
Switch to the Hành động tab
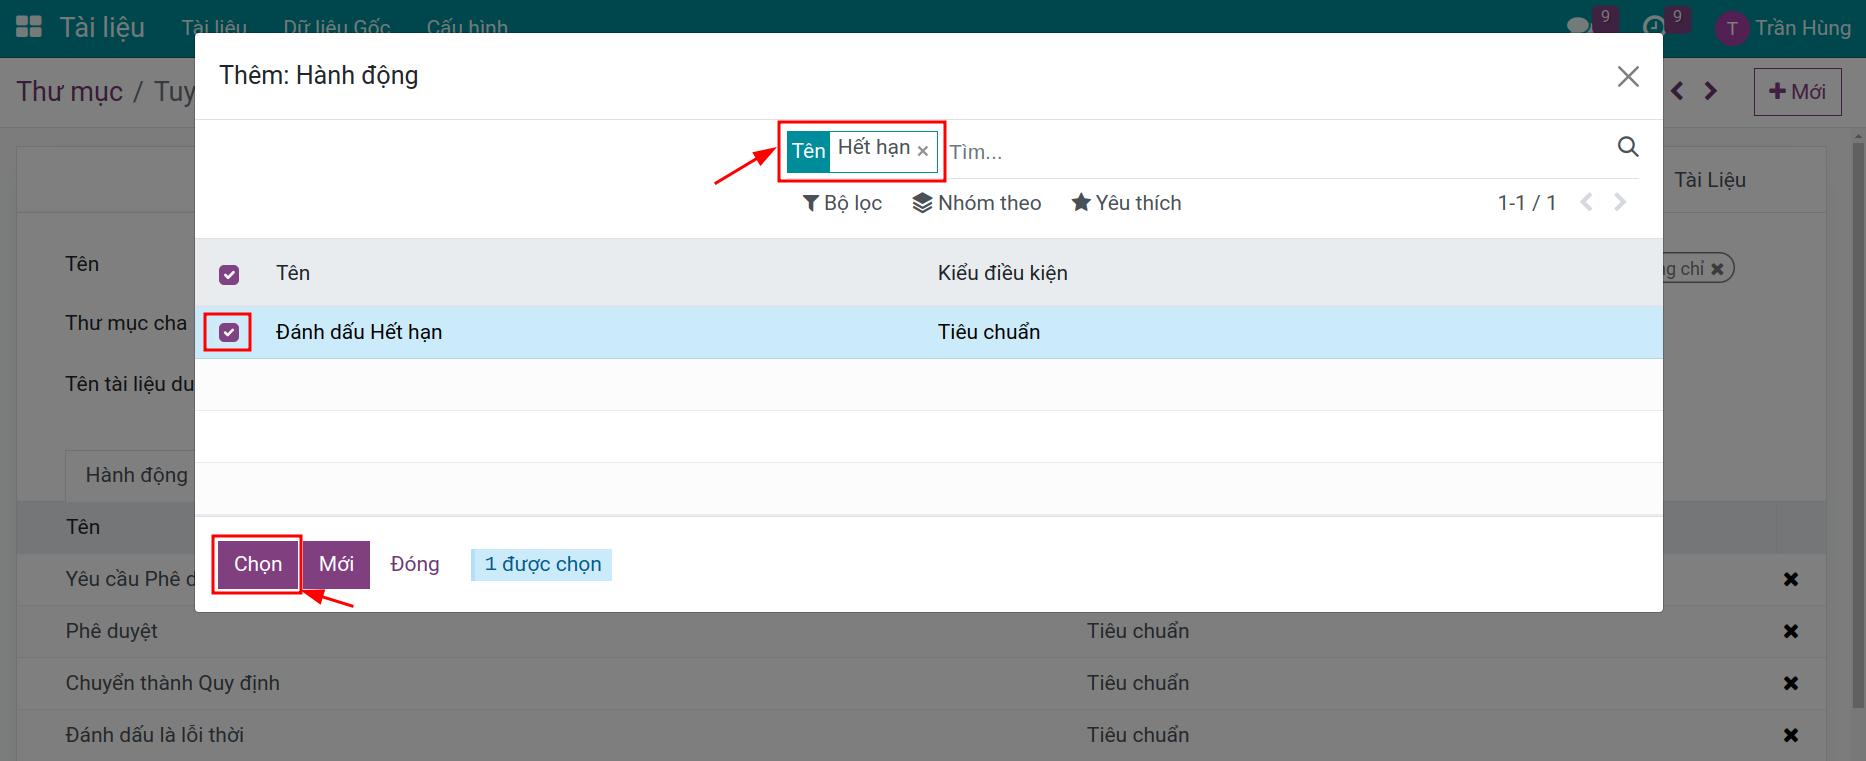[x=136, y=475]
